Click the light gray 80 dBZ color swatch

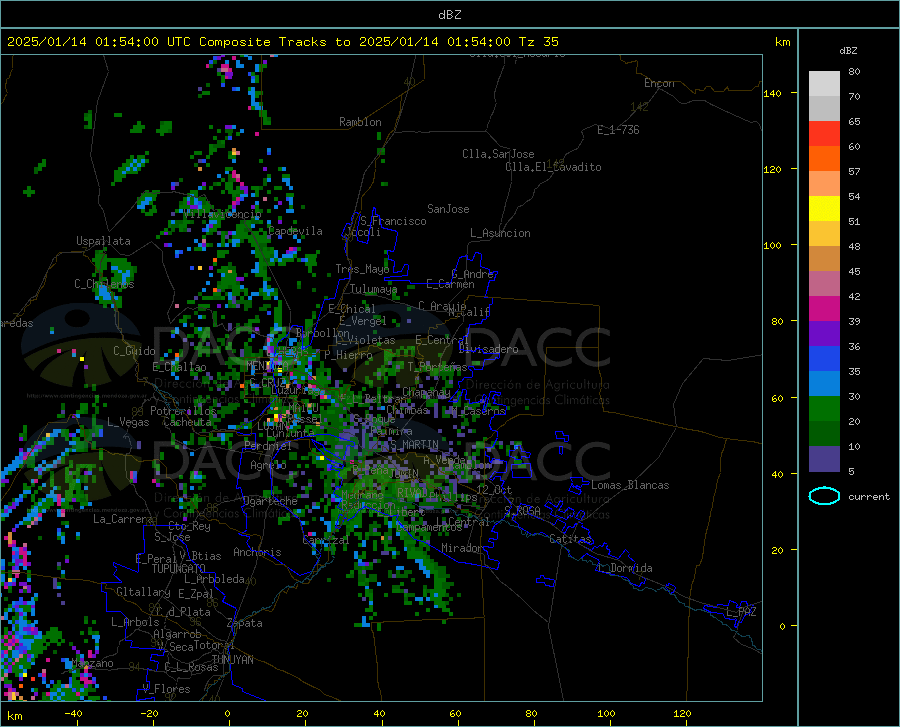(824, 84)
